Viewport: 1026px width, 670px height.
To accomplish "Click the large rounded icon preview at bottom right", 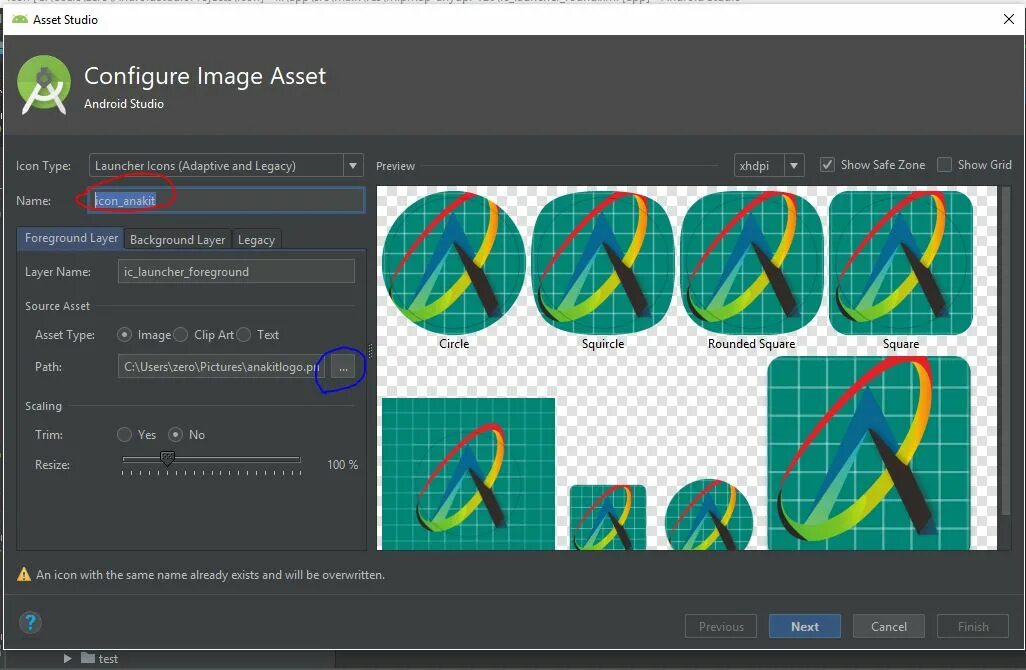I will 868,453.
